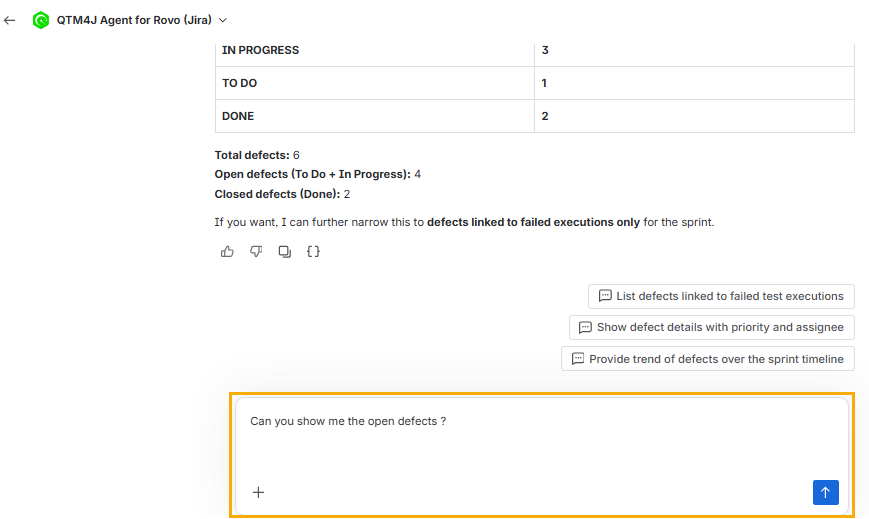869x519 pixels.
Task: Click the Closed defects (Done) line
Action: point(282,194)
